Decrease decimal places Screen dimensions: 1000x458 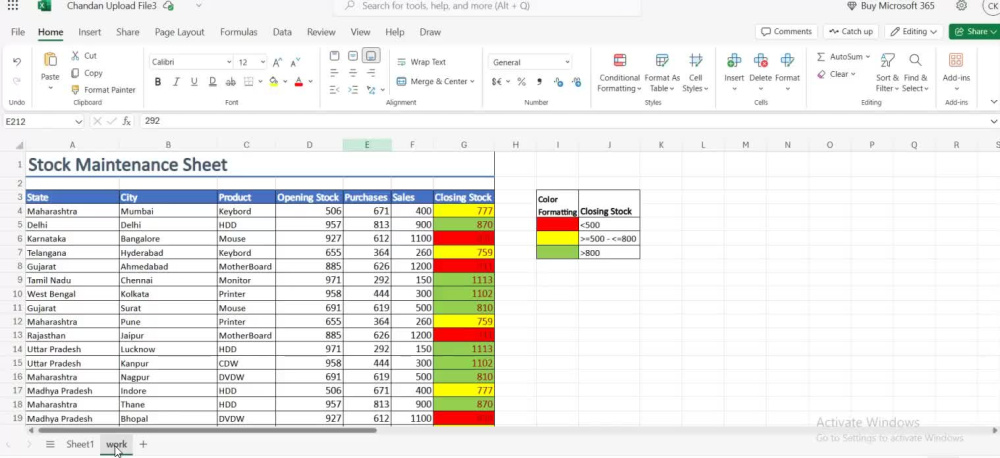(577, 82)
